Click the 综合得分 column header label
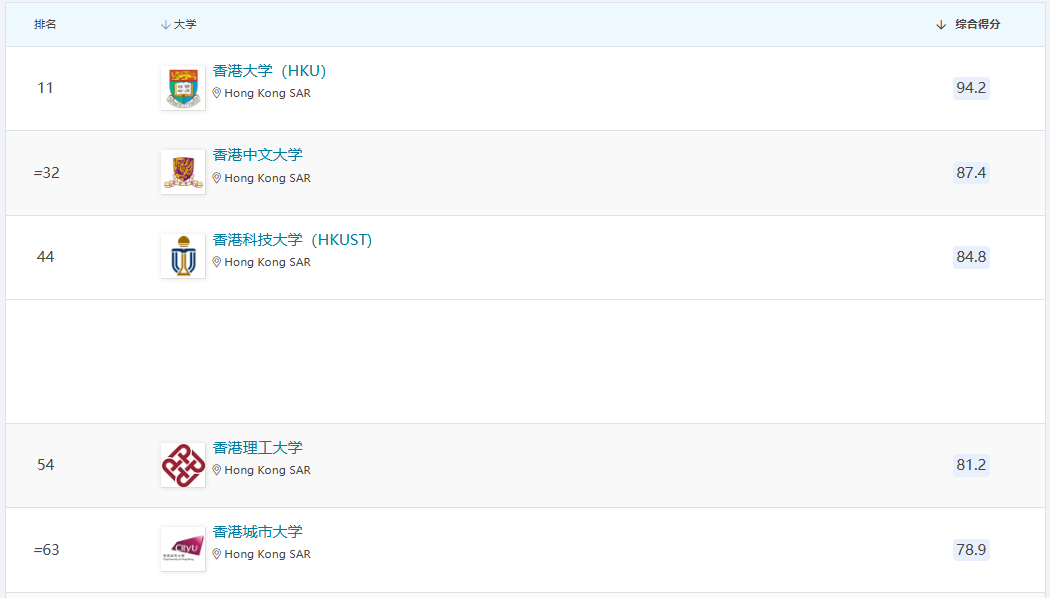Image resolution: width=1050 pixels, height=598 pixels. point(978,24)
